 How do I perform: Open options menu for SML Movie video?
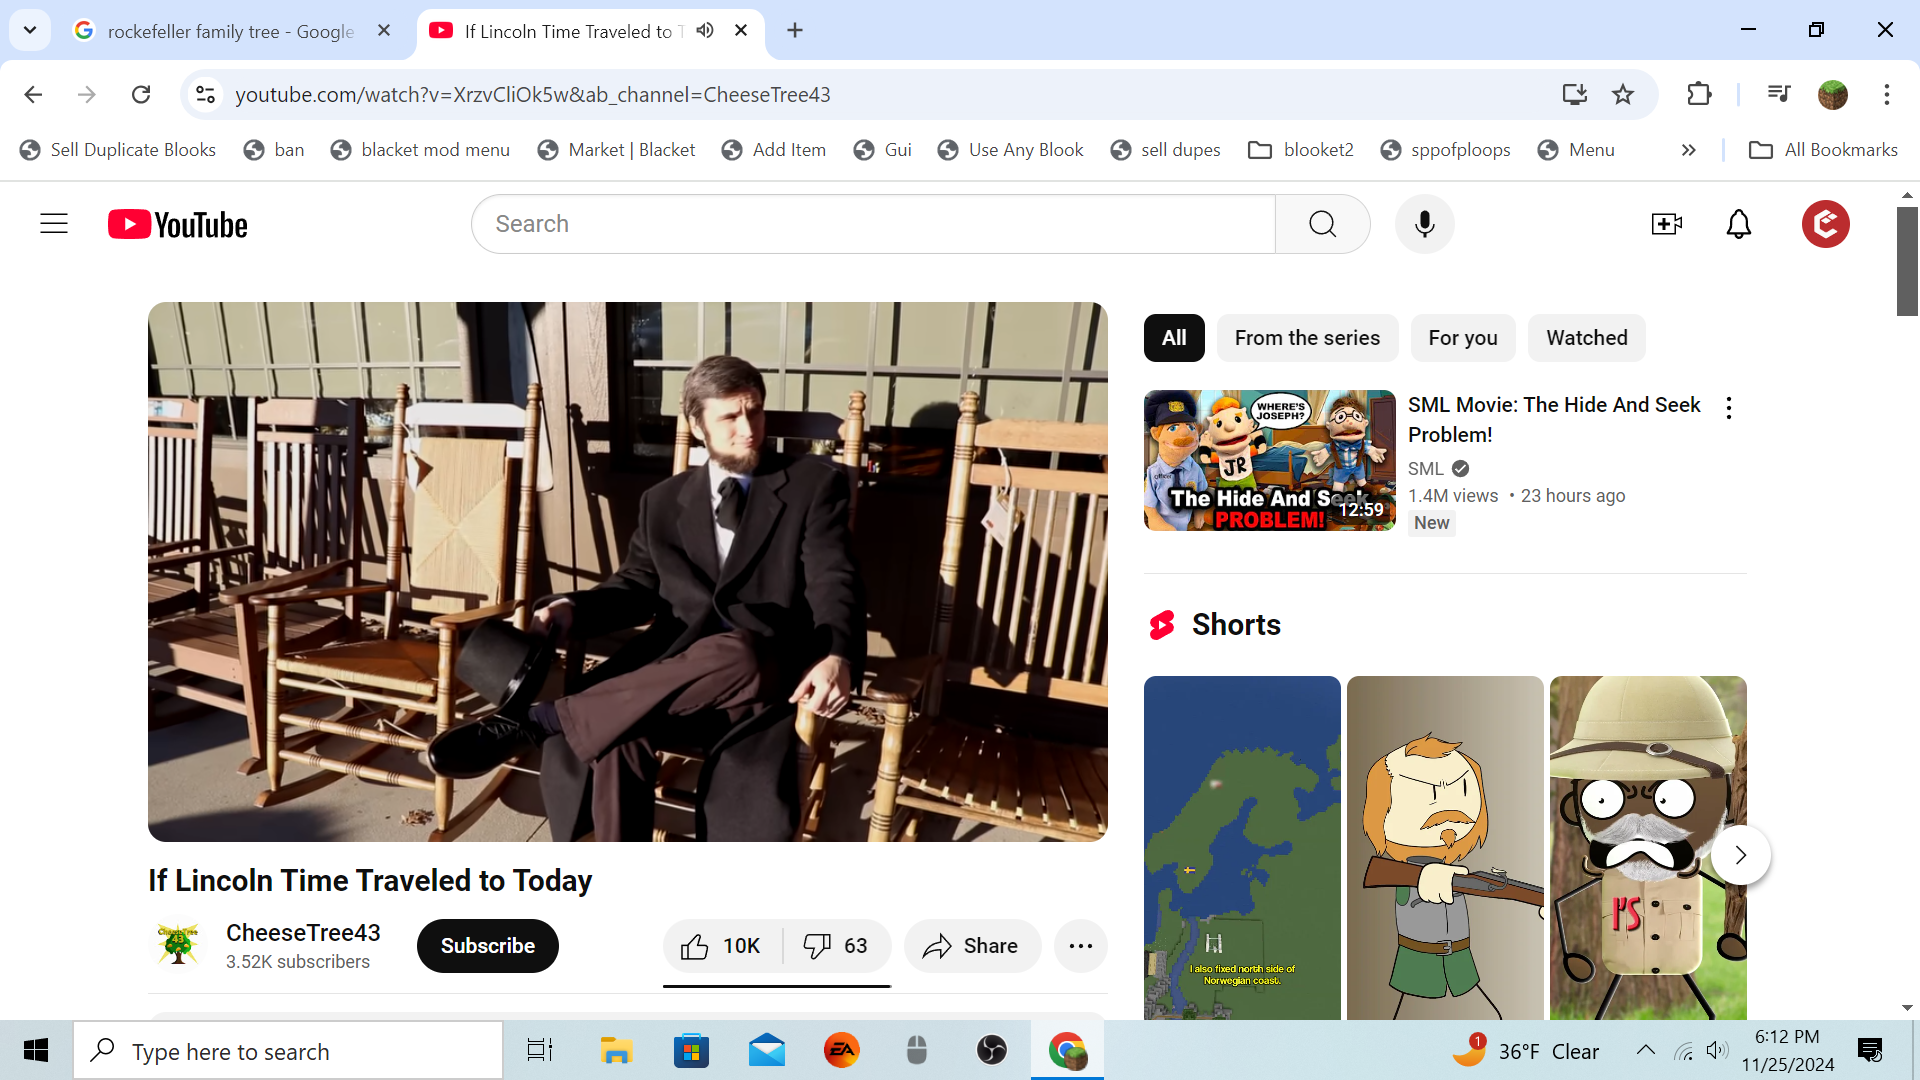[1728, 407]
